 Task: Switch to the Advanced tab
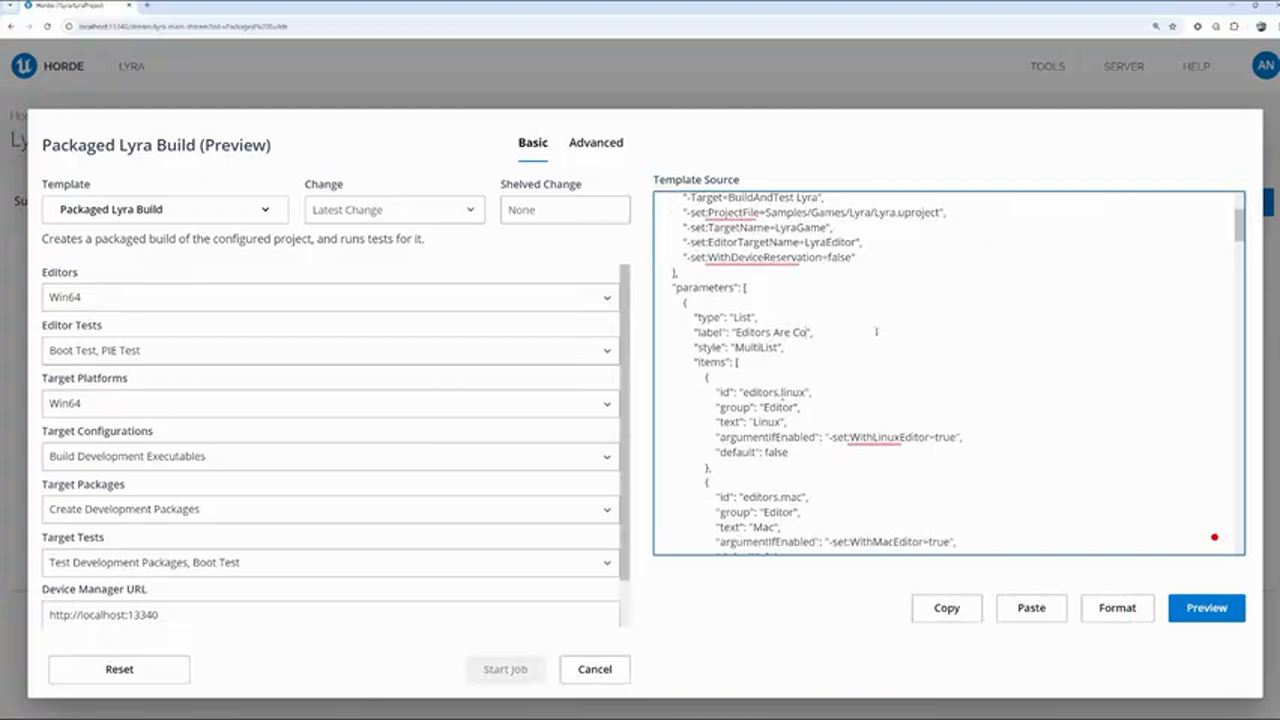pos(596,143)
